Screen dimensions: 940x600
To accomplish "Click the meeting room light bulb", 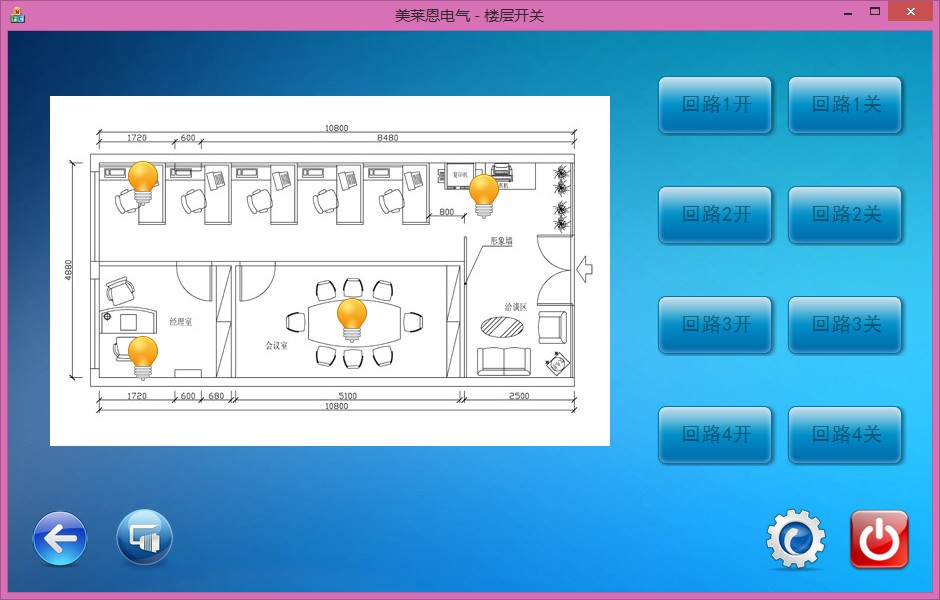I will pos(351,318).
